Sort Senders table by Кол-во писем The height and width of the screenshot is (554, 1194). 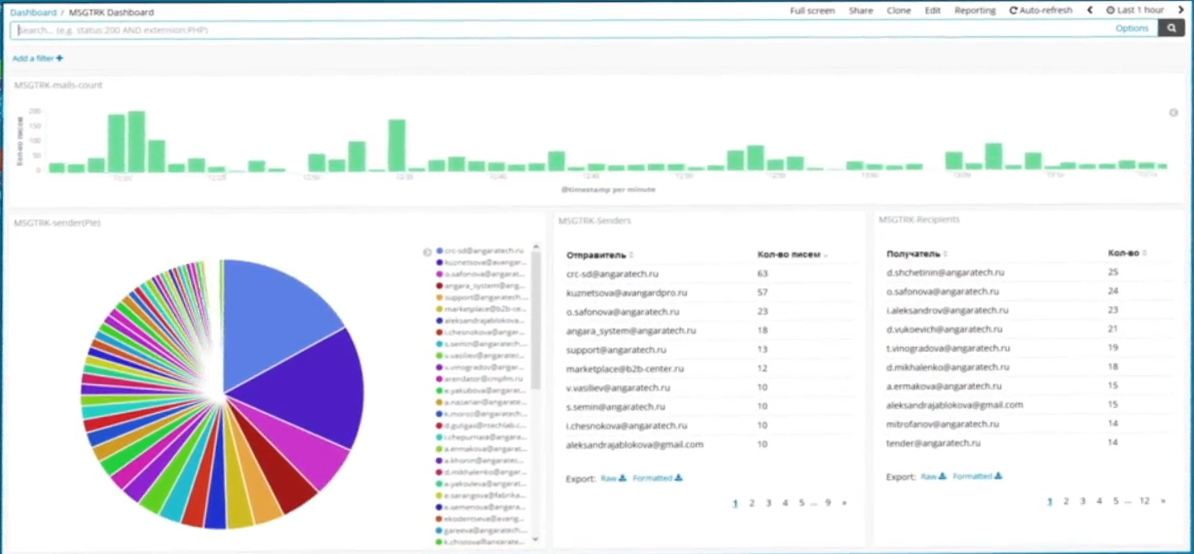(x=793, y=255)
